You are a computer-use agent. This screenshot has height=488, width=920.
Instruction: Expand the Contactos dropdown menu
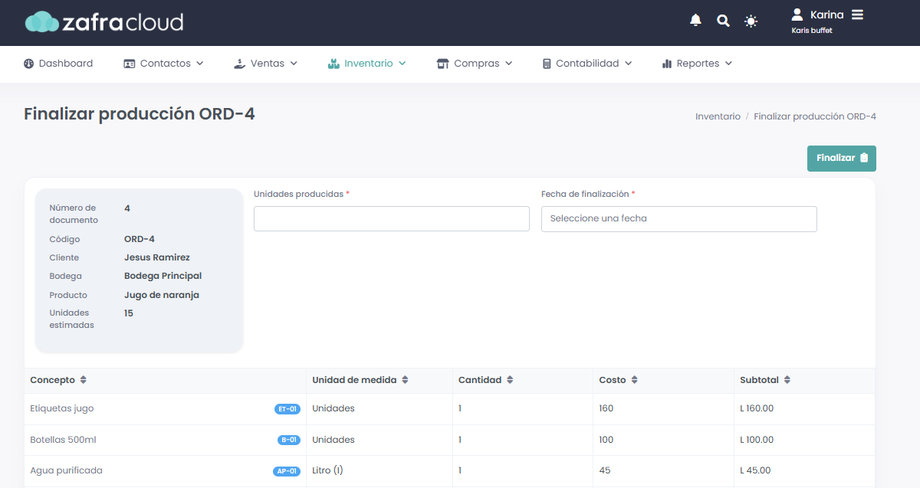click(x=164, y=63)
